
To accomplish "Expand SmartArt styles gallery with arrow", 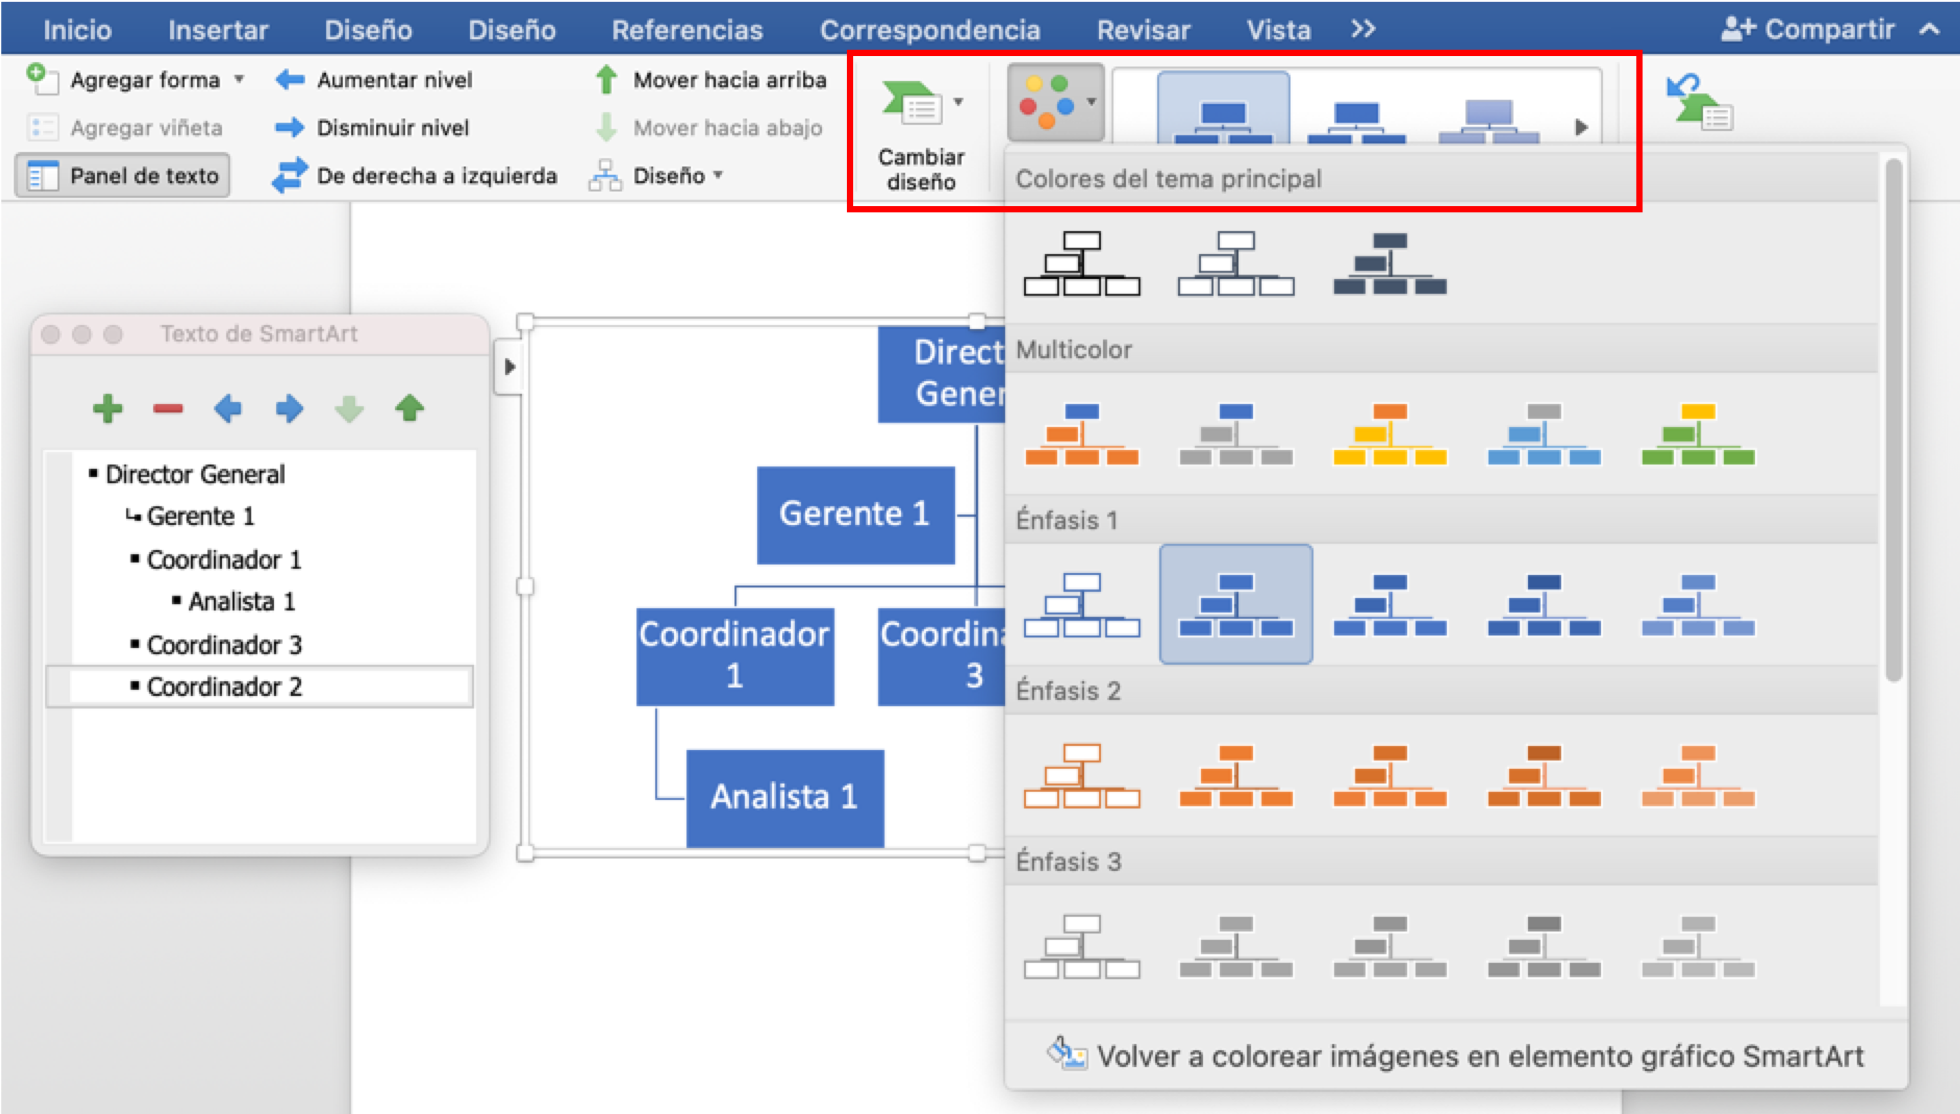I will pyautogui.click(x=1581, y=127).
